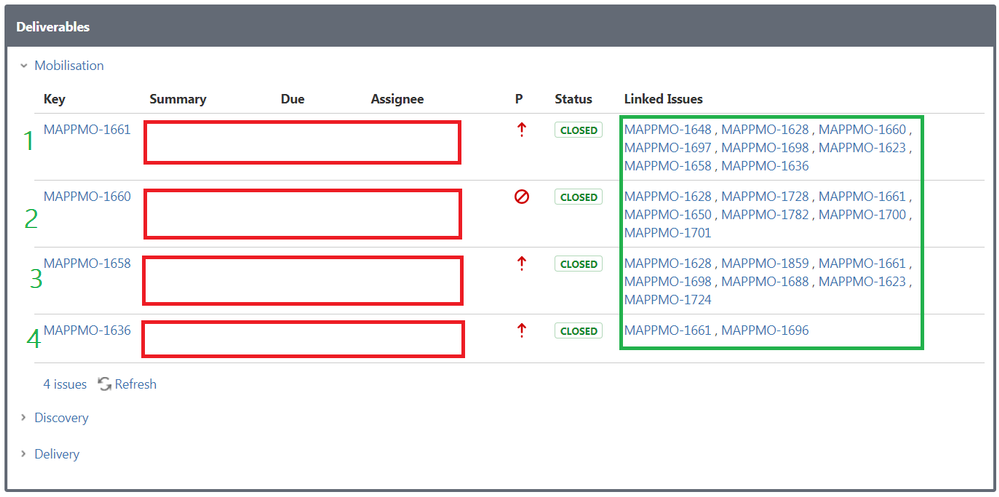Open issue key MAPPMO-1658 in the Key column
The height and width of the screenshot is (497, 999).
[x=87, y=263]
